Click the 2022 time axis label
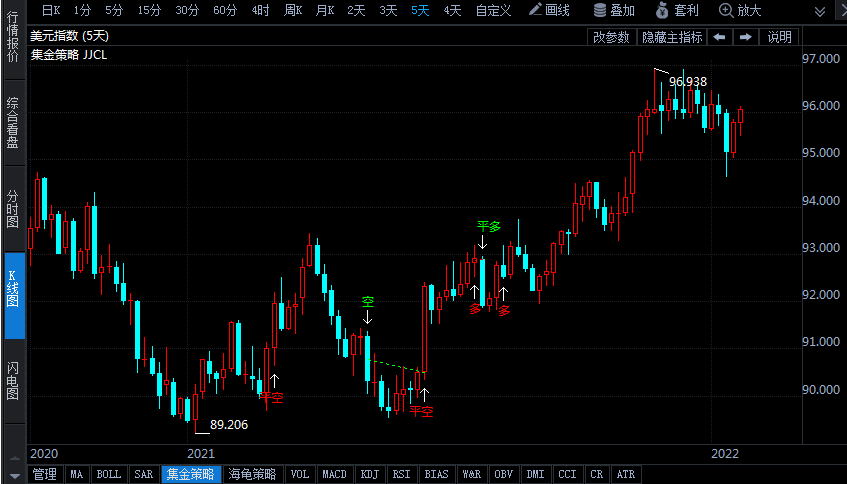 (725, 454)
